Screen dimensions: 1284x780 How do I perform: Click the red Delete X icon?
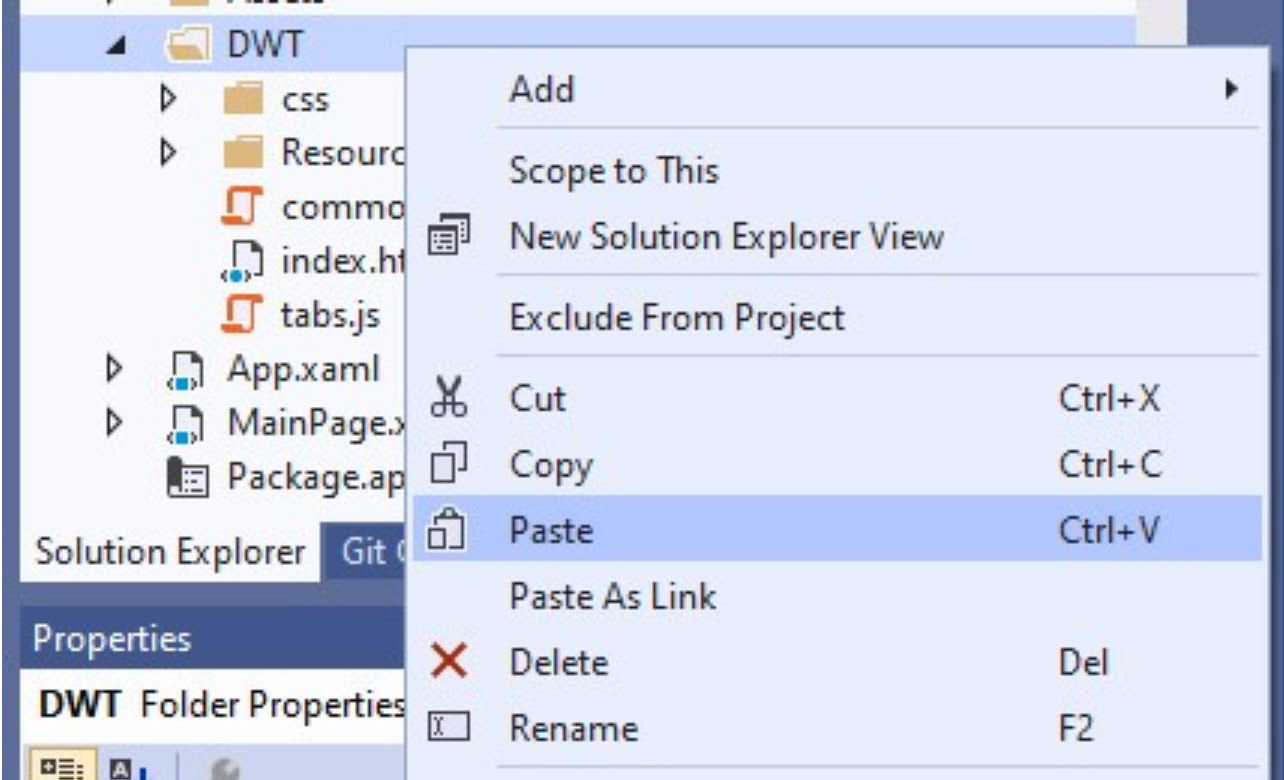pos(448,661)
